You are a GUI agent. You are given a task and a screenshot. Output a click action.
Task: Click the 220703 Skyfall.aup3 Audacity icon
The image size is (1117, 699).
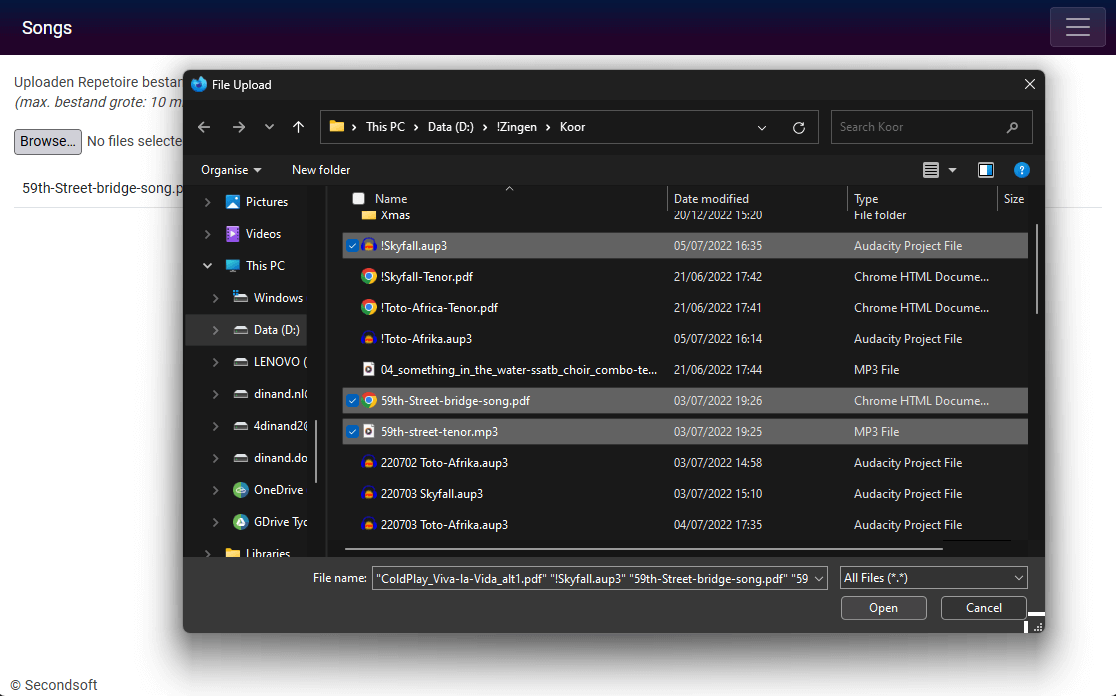pyautogui.click(x=368, y=494)
